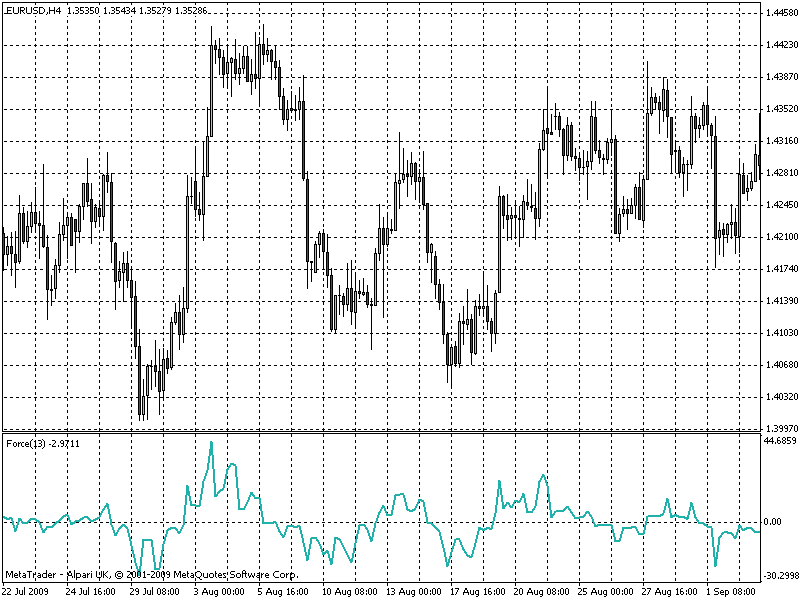Click the 44.6859 indicator scale value
800x600 pixels.
(x=781, y=441)
